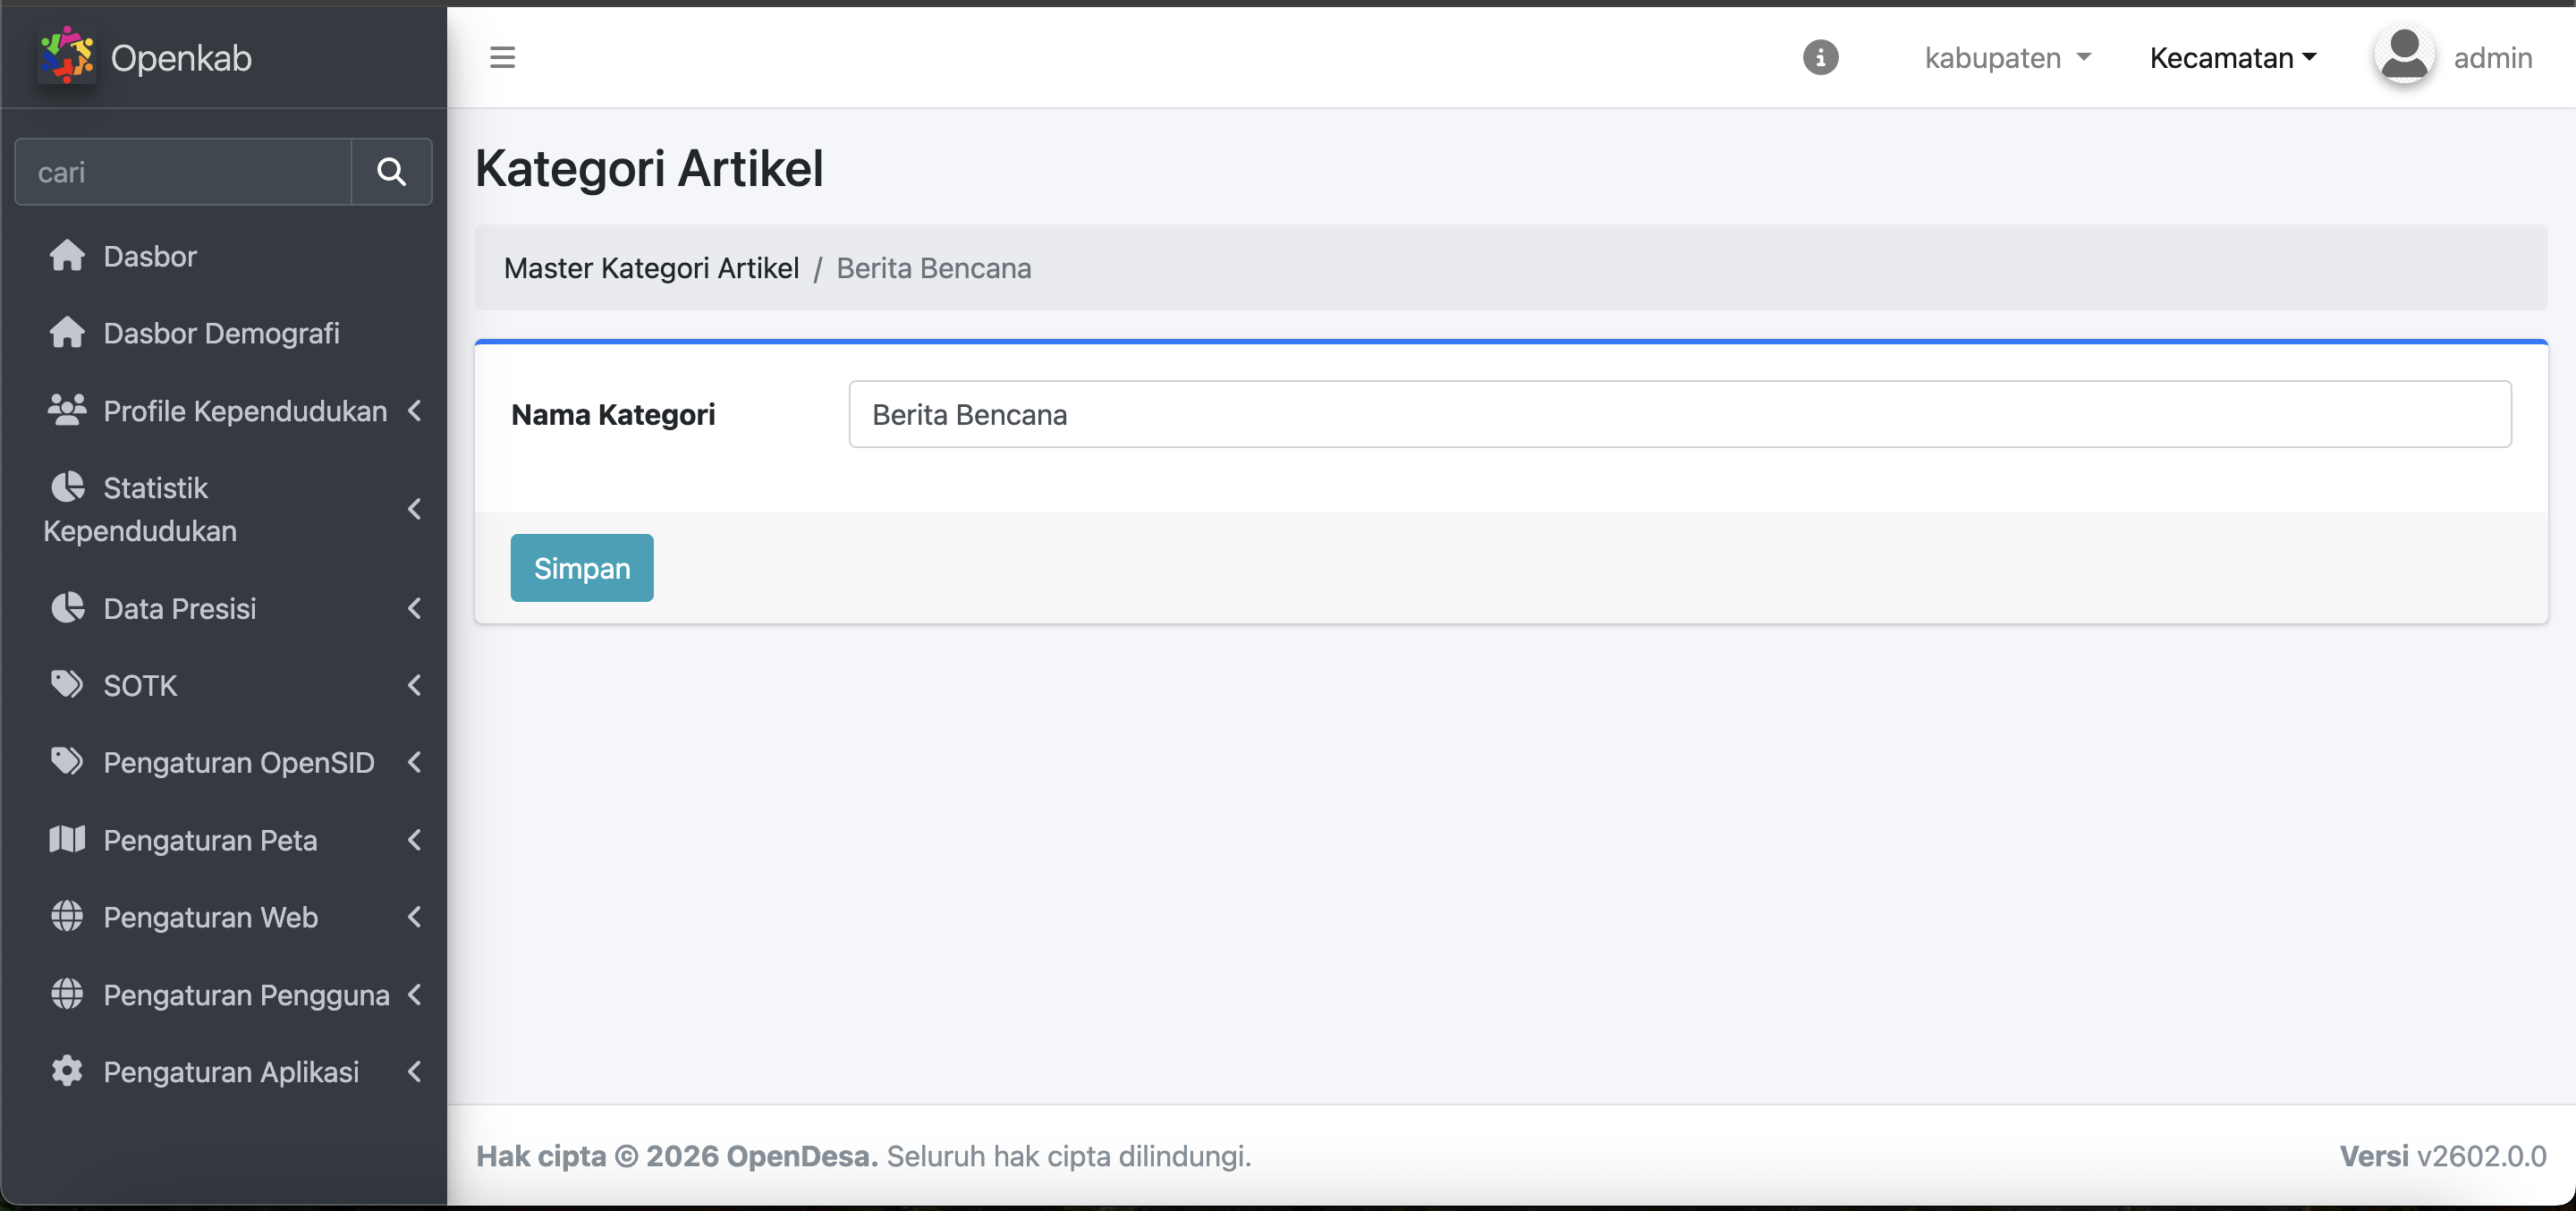Click the Nama Kategori text field

click(1679, 414)
